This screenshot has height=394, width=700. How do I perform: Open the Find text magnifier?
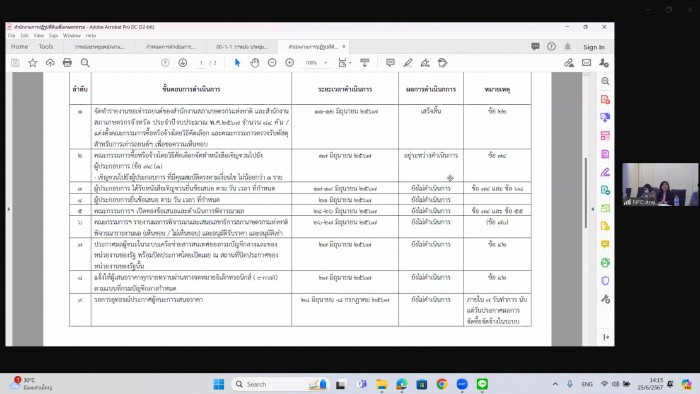85,63
